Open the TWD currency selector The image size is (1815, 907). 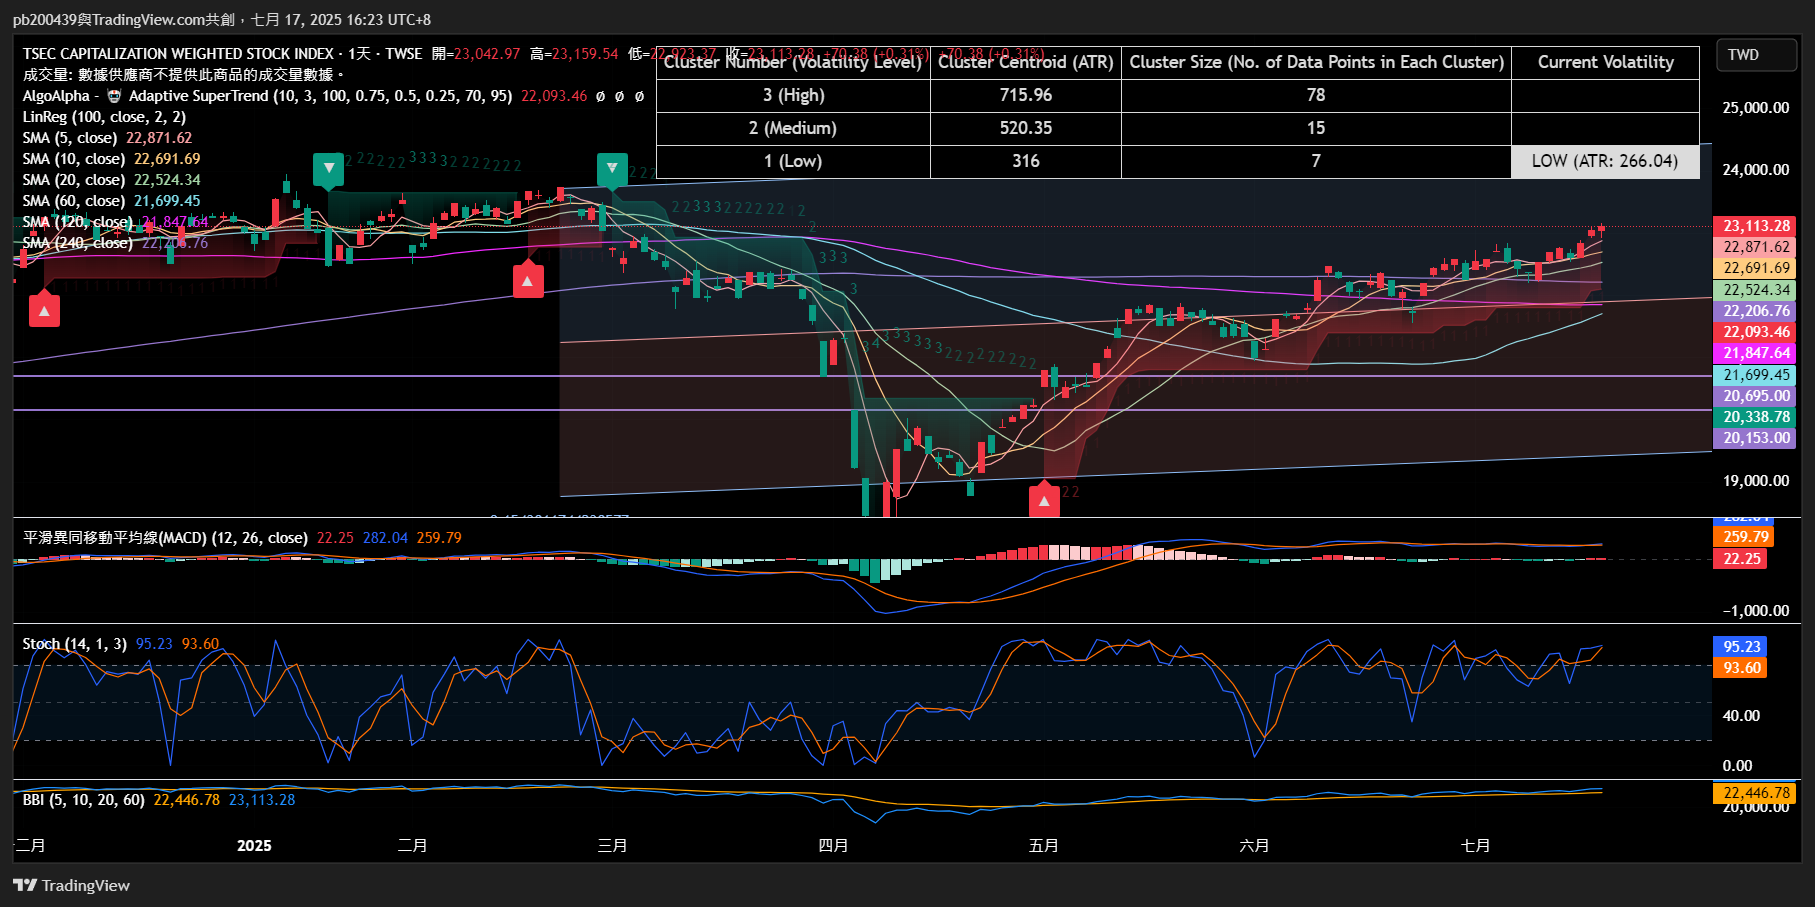pos(1757,55)
